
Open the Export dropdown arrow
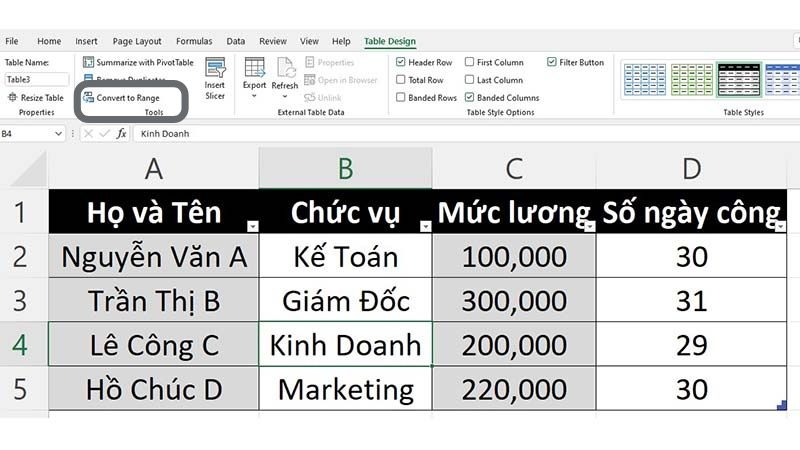[254, 95]
